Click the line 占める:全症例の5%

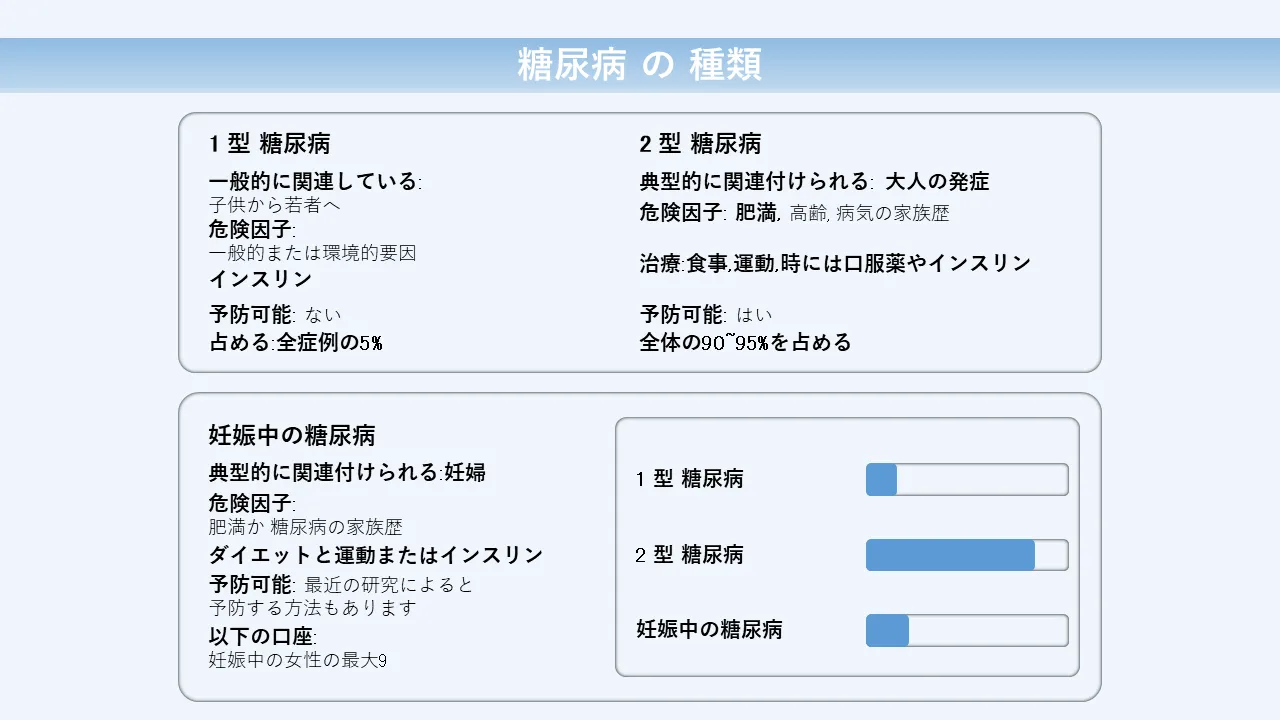(x=296, y=343)
